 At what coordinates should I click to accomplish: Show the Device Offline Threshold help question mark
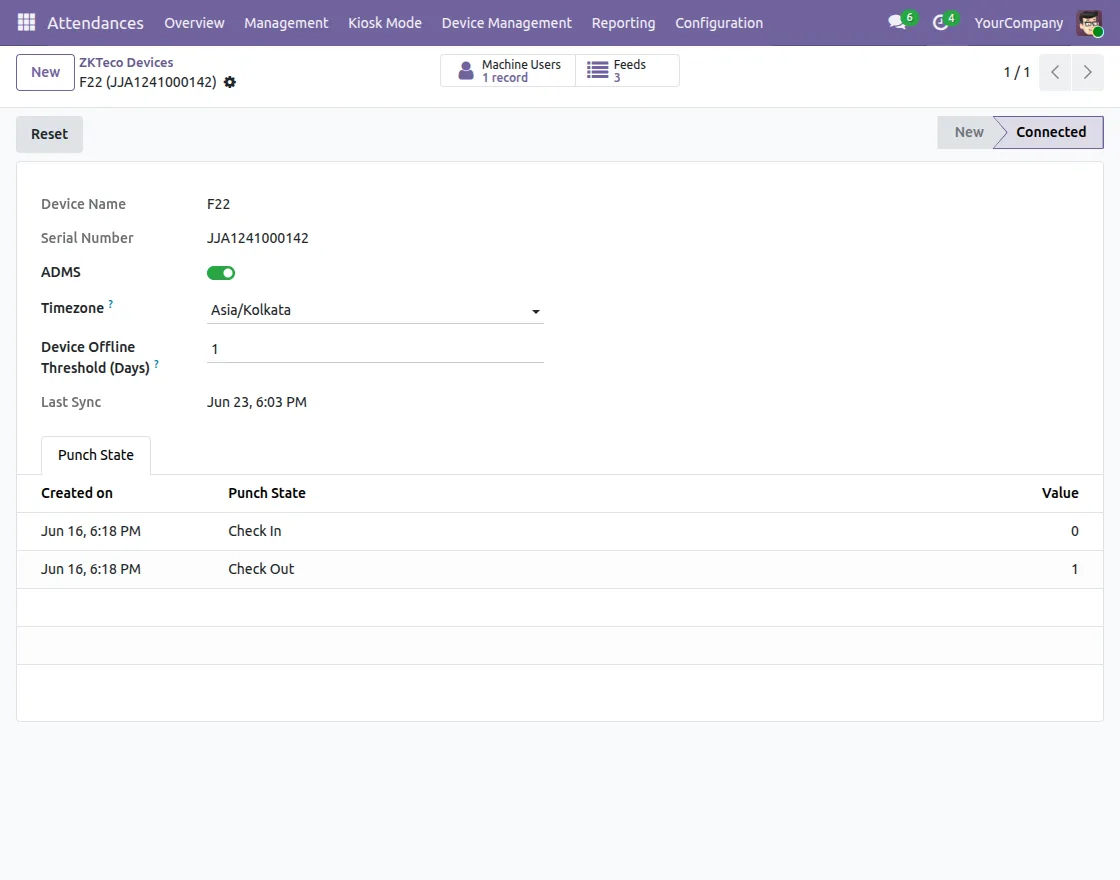click(x=156, y=364)
